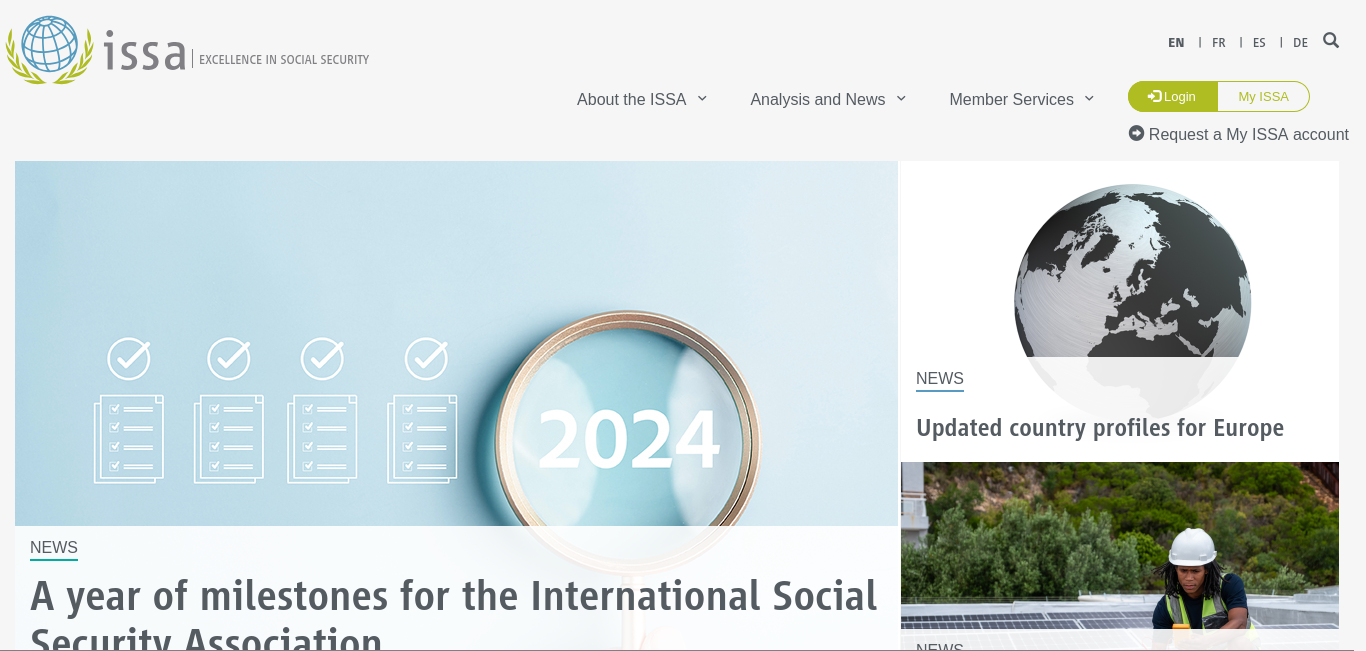Expand the Member Services chevron
The width and height of the screenshot is (1366, 651).
[x=1089, y=98]
